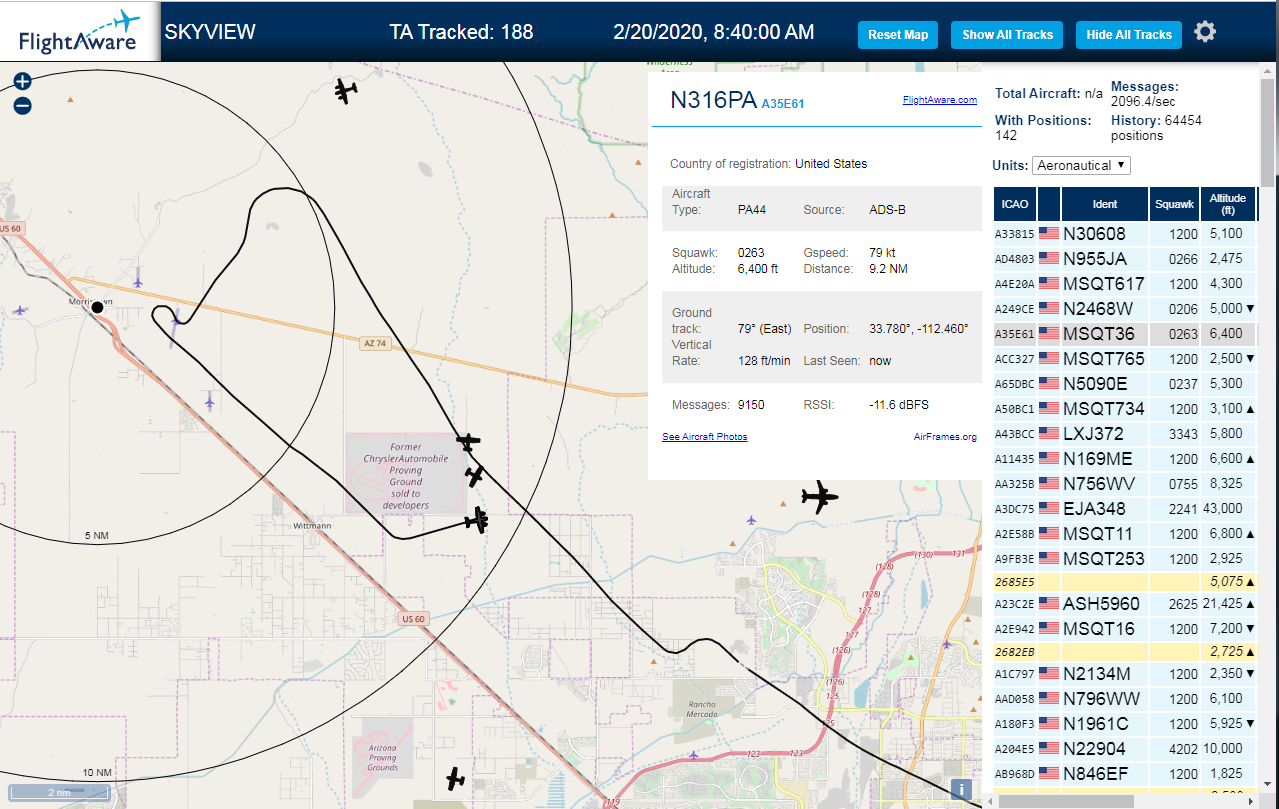Select the ASH5960 aircraft row
1279x809 pixels.
click(x=1125, y=604)
